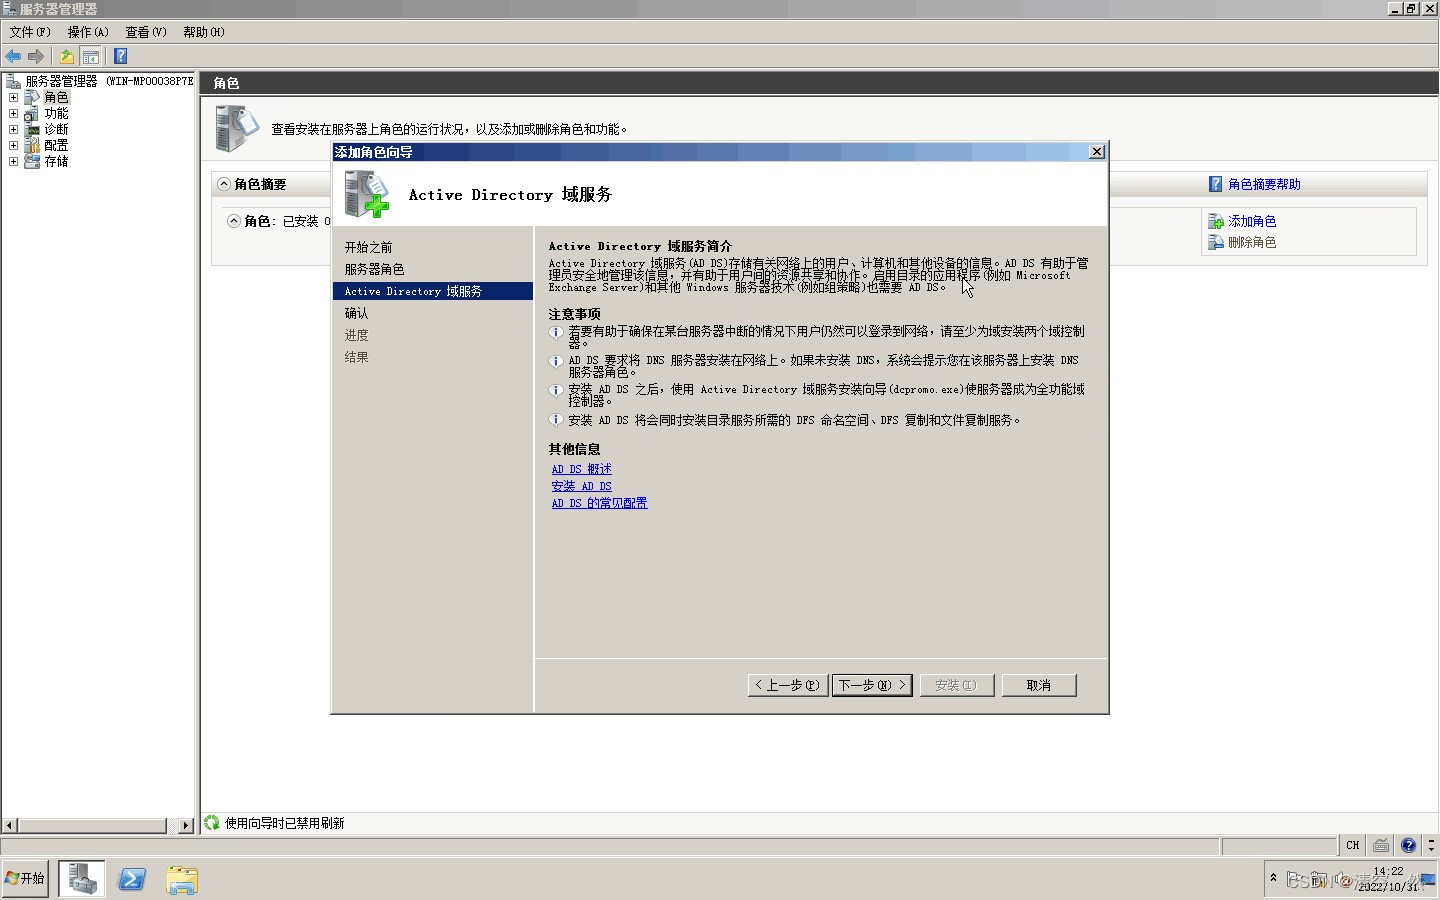Click the Server Manager taskbar icon
This screenshot has height=900, width=1440.
pyautogui.click(x=82, y=879)
